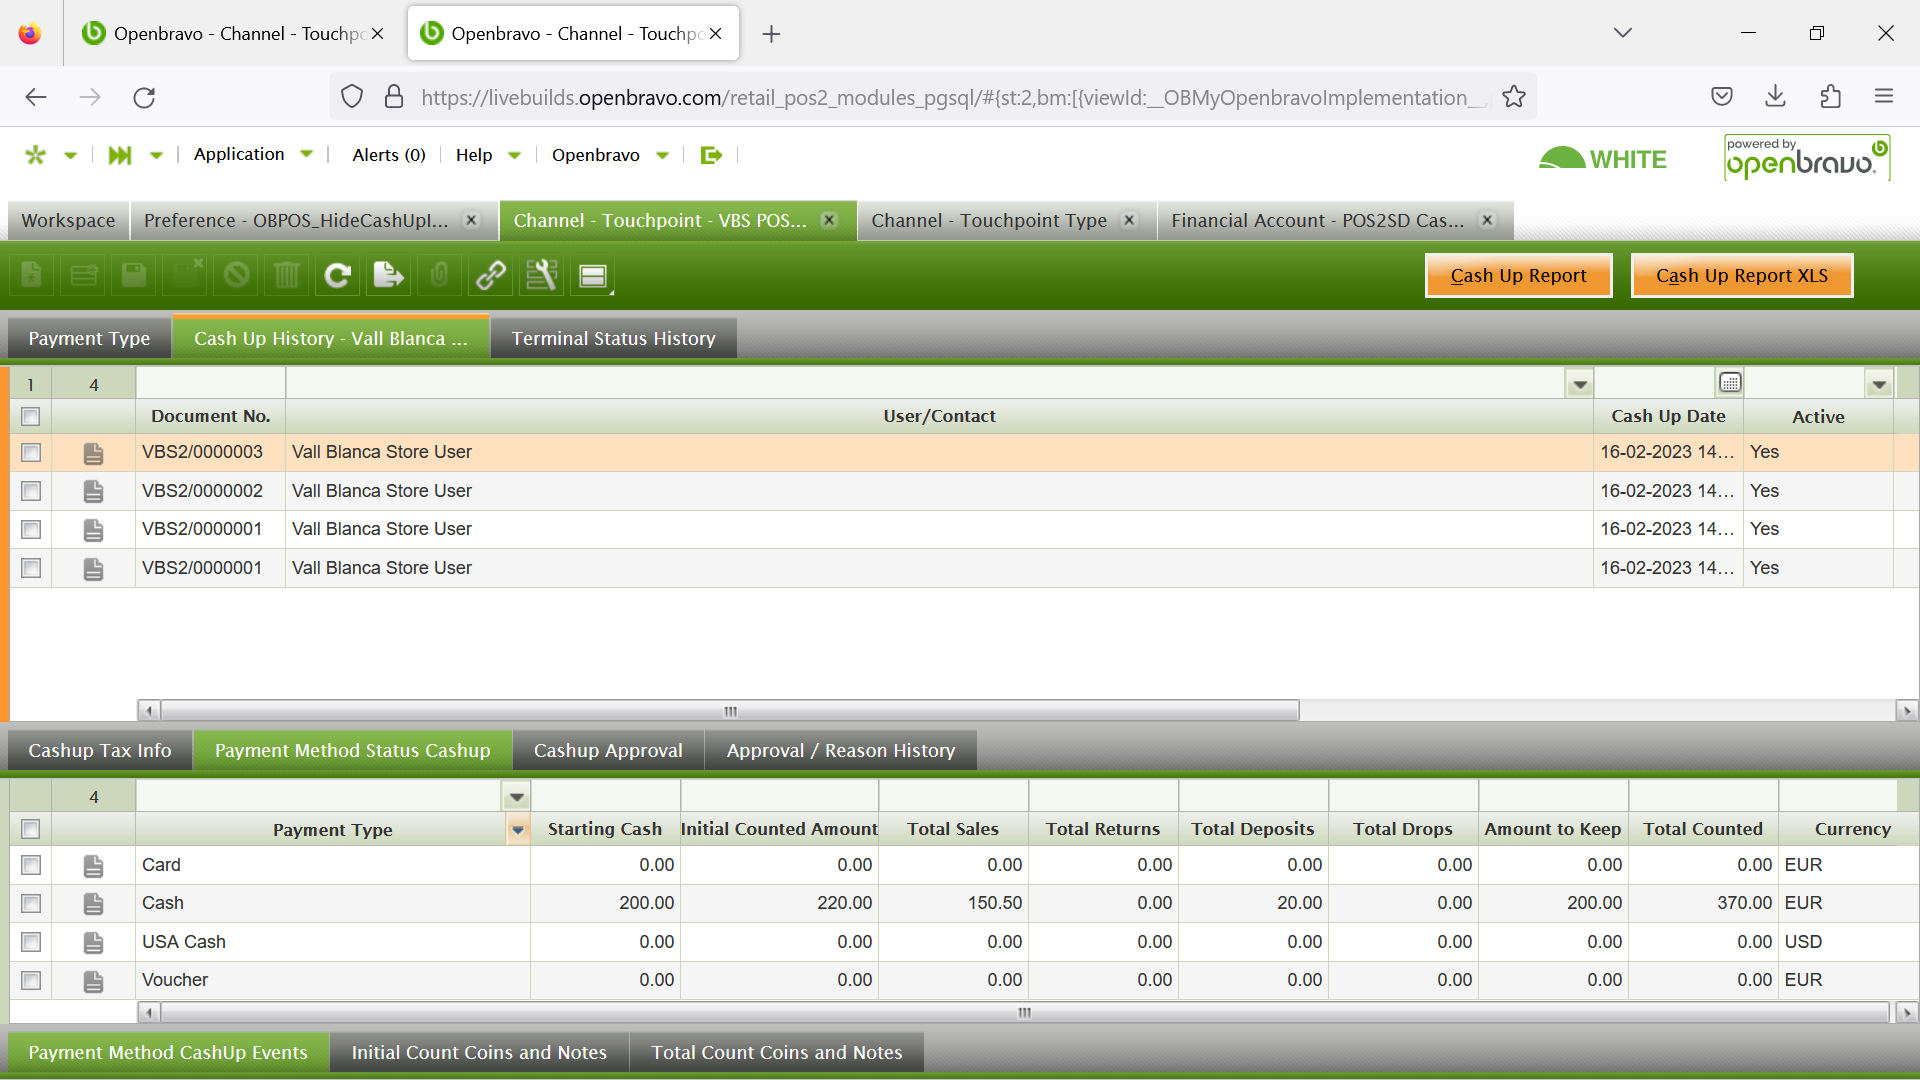Open Cash payment row form icon

(x=93, y=904)
